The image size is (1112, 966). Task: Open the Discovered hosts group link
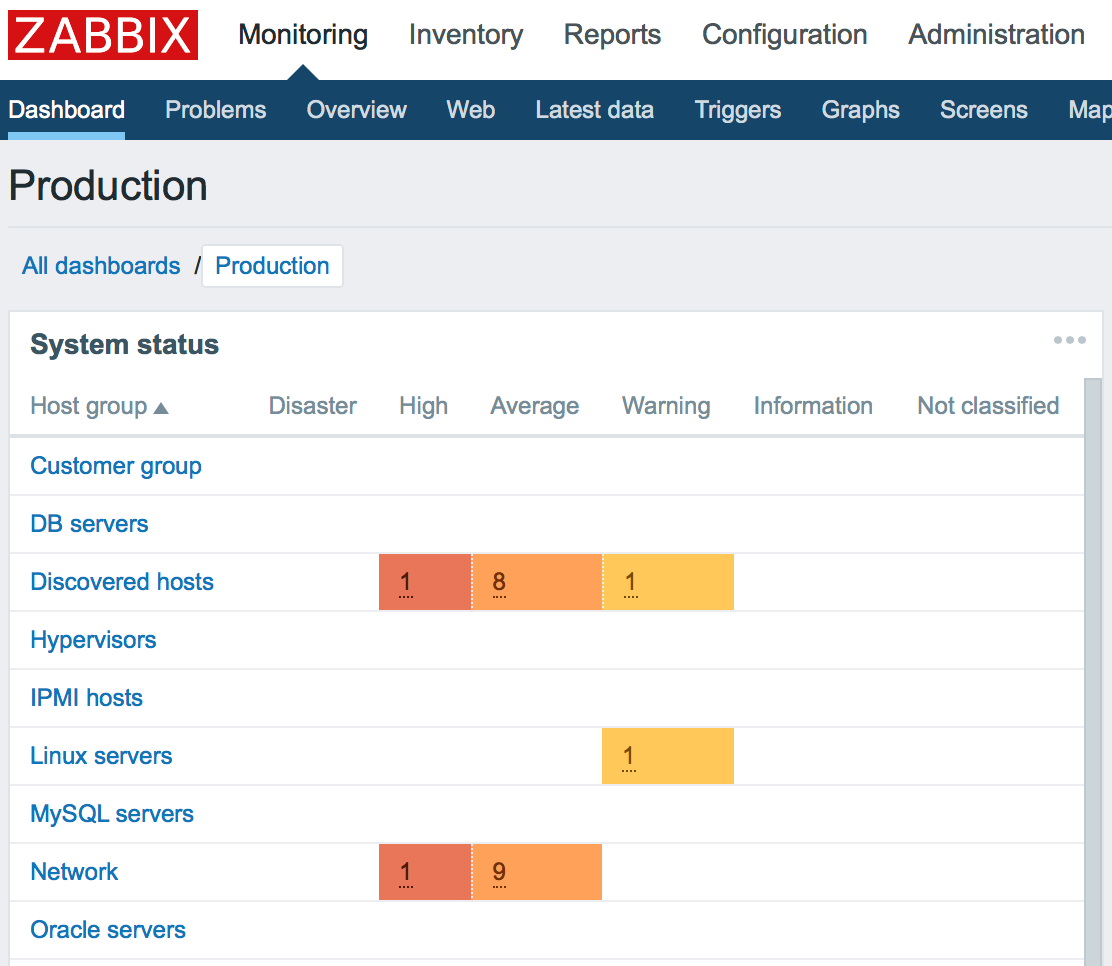coord(122,582)
